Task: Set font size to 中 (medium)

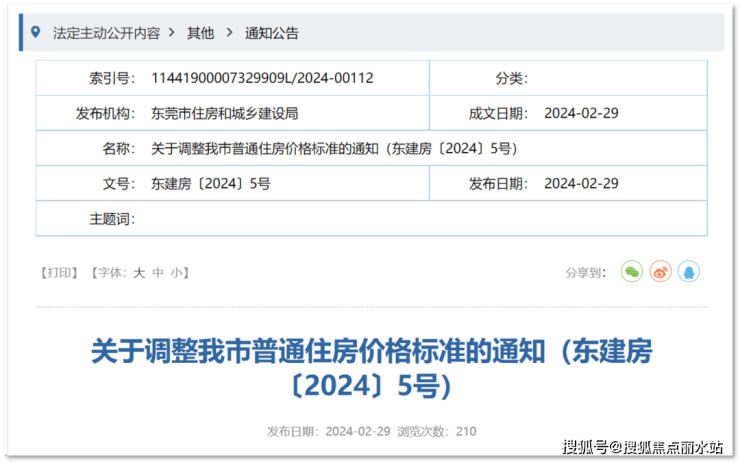Action: pos(158,272)
